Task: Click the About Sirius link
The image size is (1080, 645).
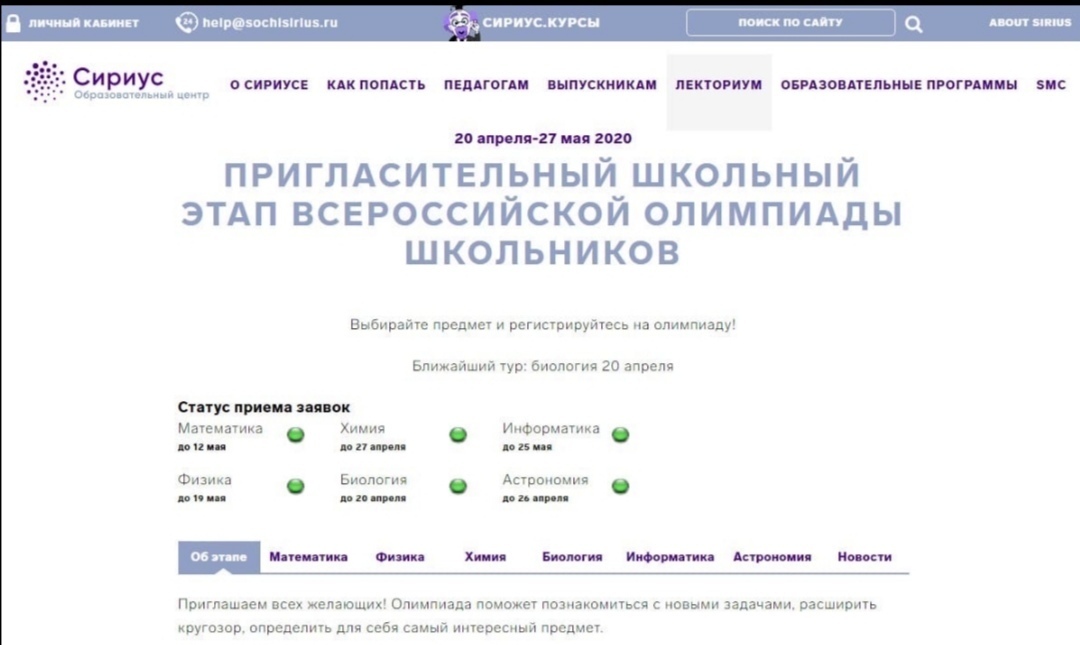Action: coord(1029,23)
